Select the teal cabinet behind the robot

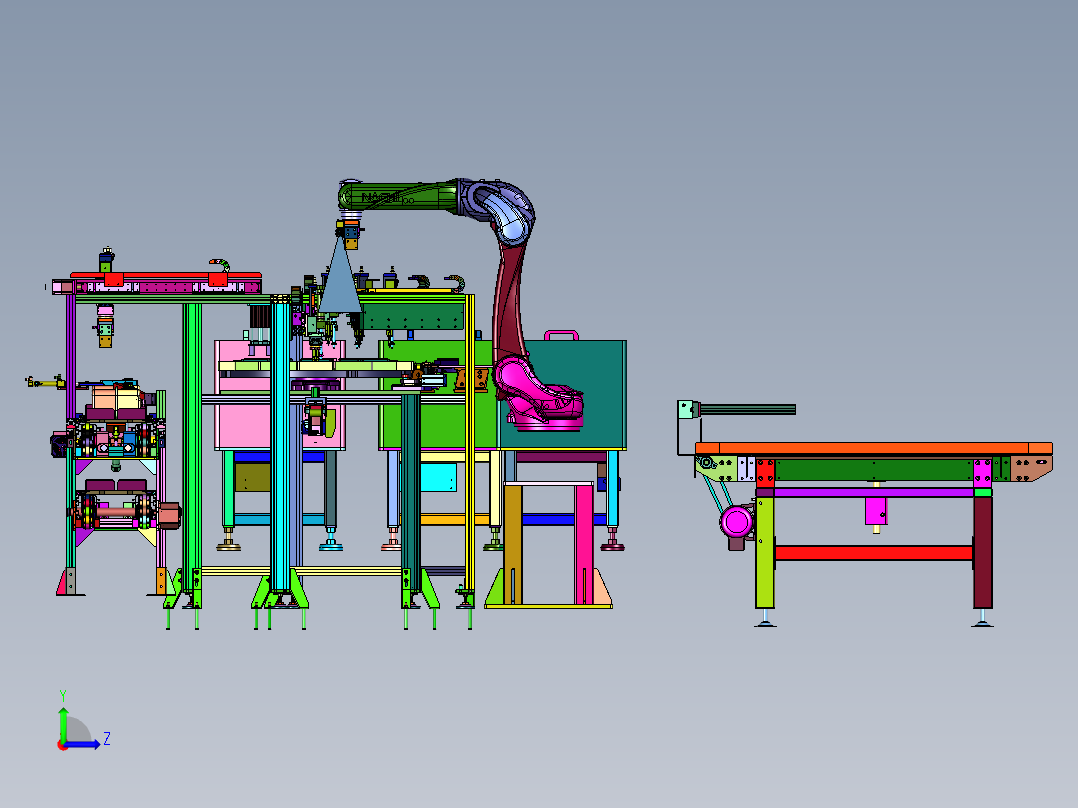574,395
